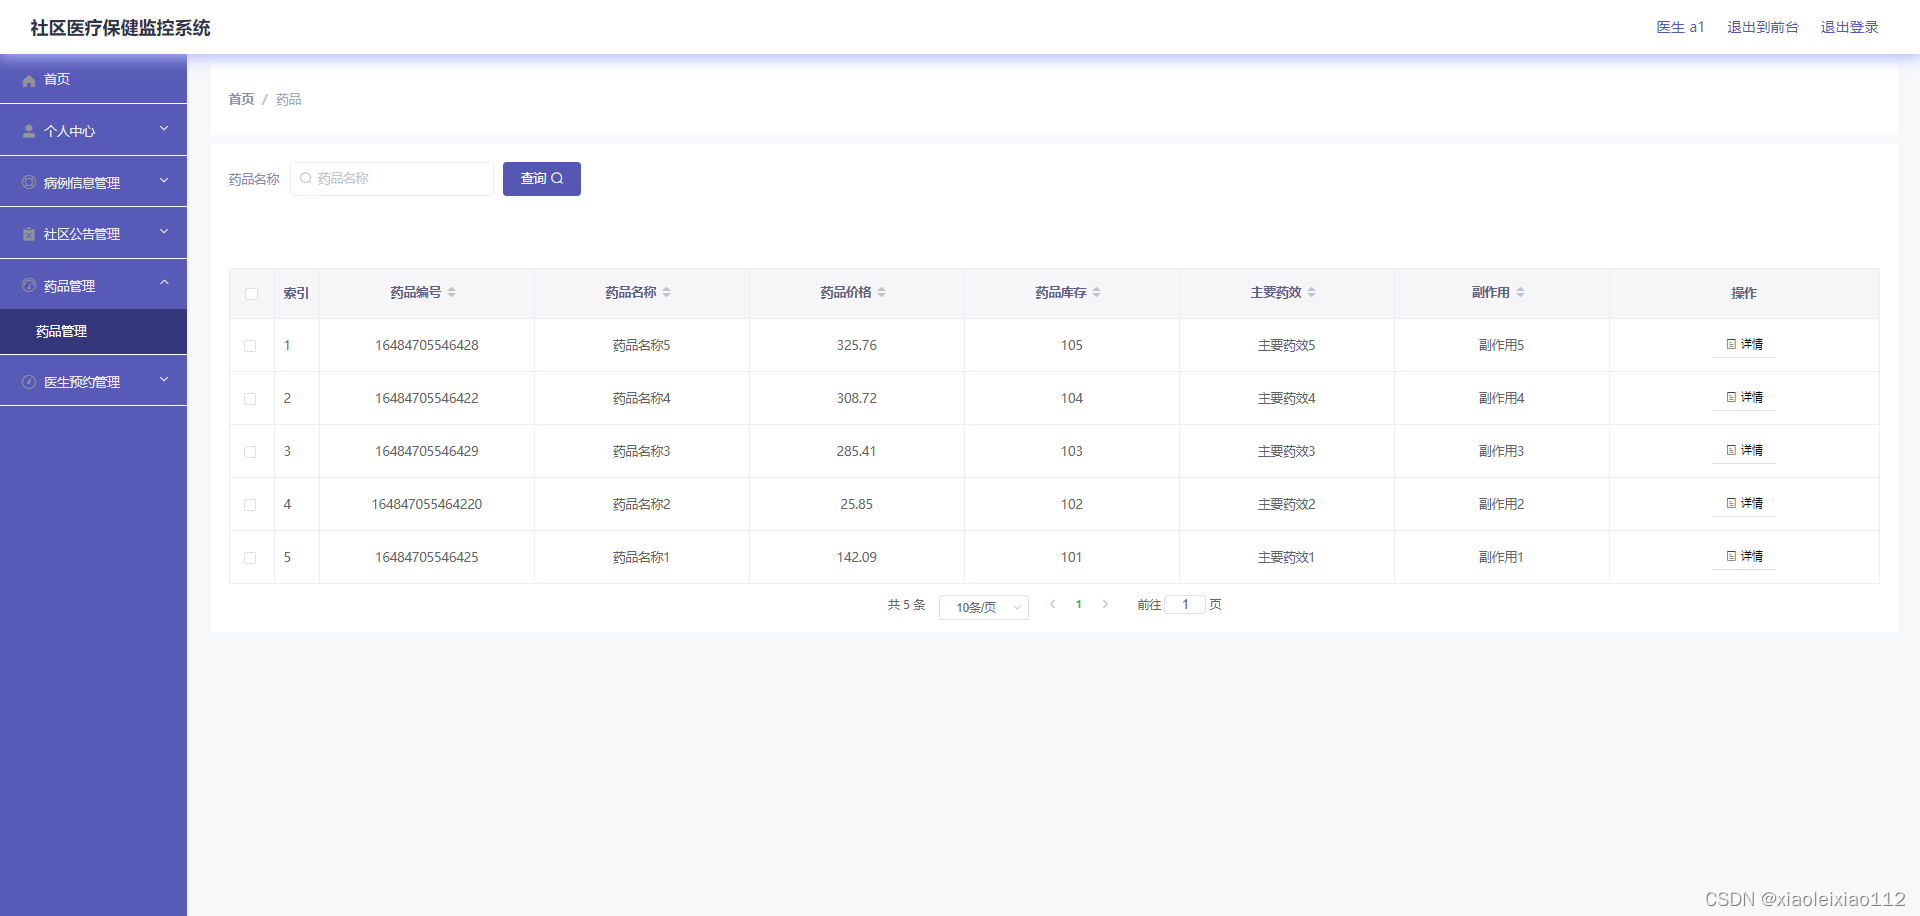The width and height of the screenshot is (1920, 916).
Task: Click 退出到前台 link
Action: click(1763, 27)
